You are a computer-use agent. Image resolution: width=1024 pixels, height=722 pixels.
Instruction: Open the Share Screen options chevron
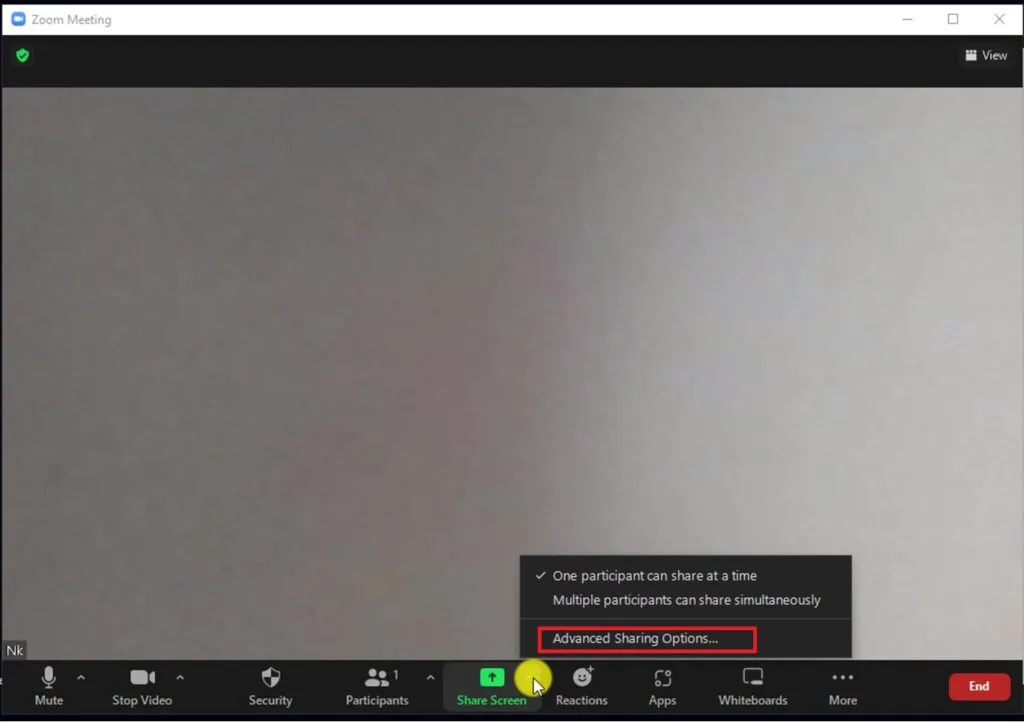point(534,676)
